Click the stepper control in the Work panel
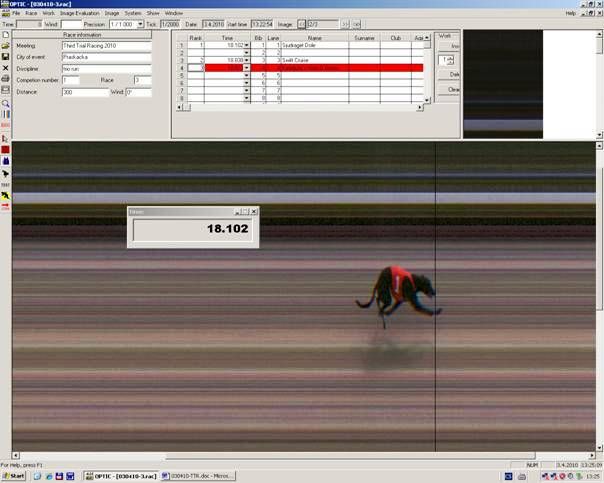 [x=446, y=60]
